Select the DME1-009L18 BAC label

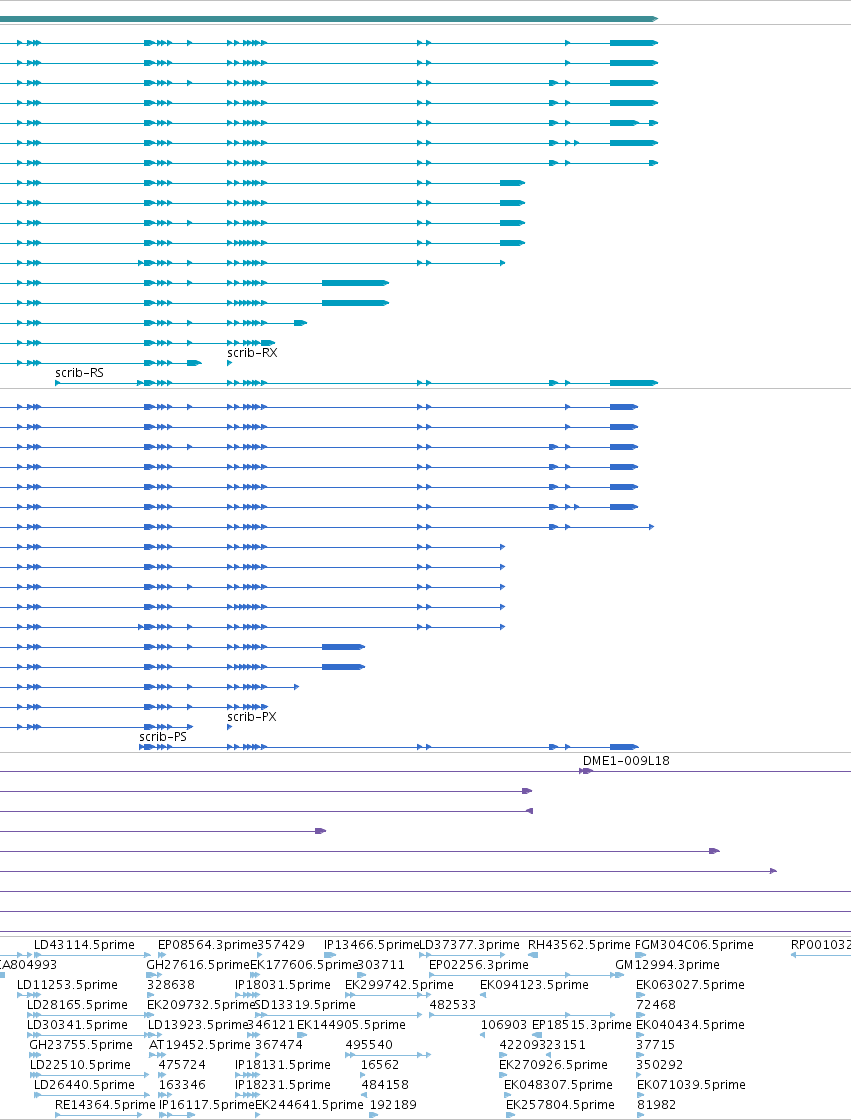[x=626, y=761]
